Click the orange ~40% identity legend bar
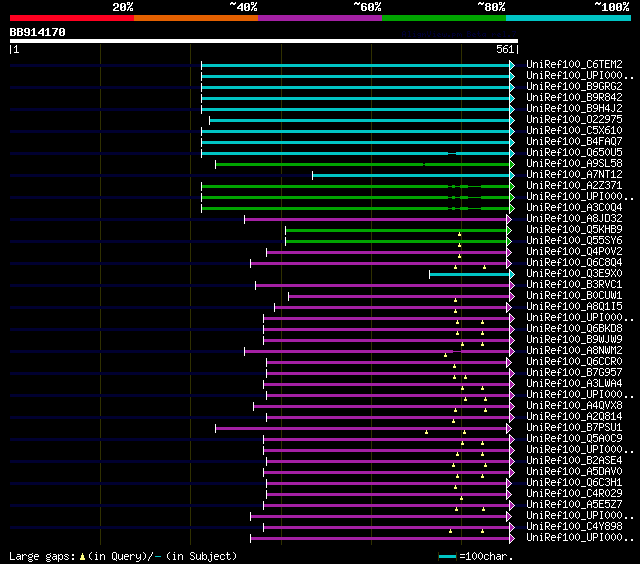This screenshot has width=640, height=564. (x=196, y=18)
